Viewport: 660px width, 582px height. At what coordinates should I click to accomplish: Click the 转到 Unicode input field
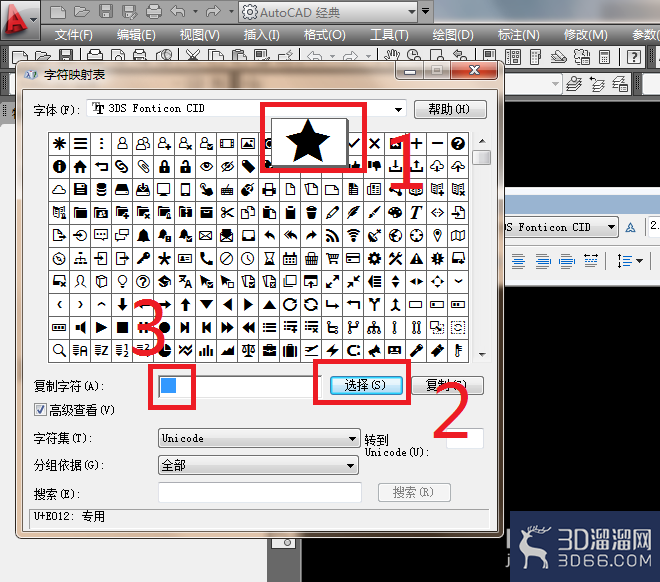click(x=465, y=438)
